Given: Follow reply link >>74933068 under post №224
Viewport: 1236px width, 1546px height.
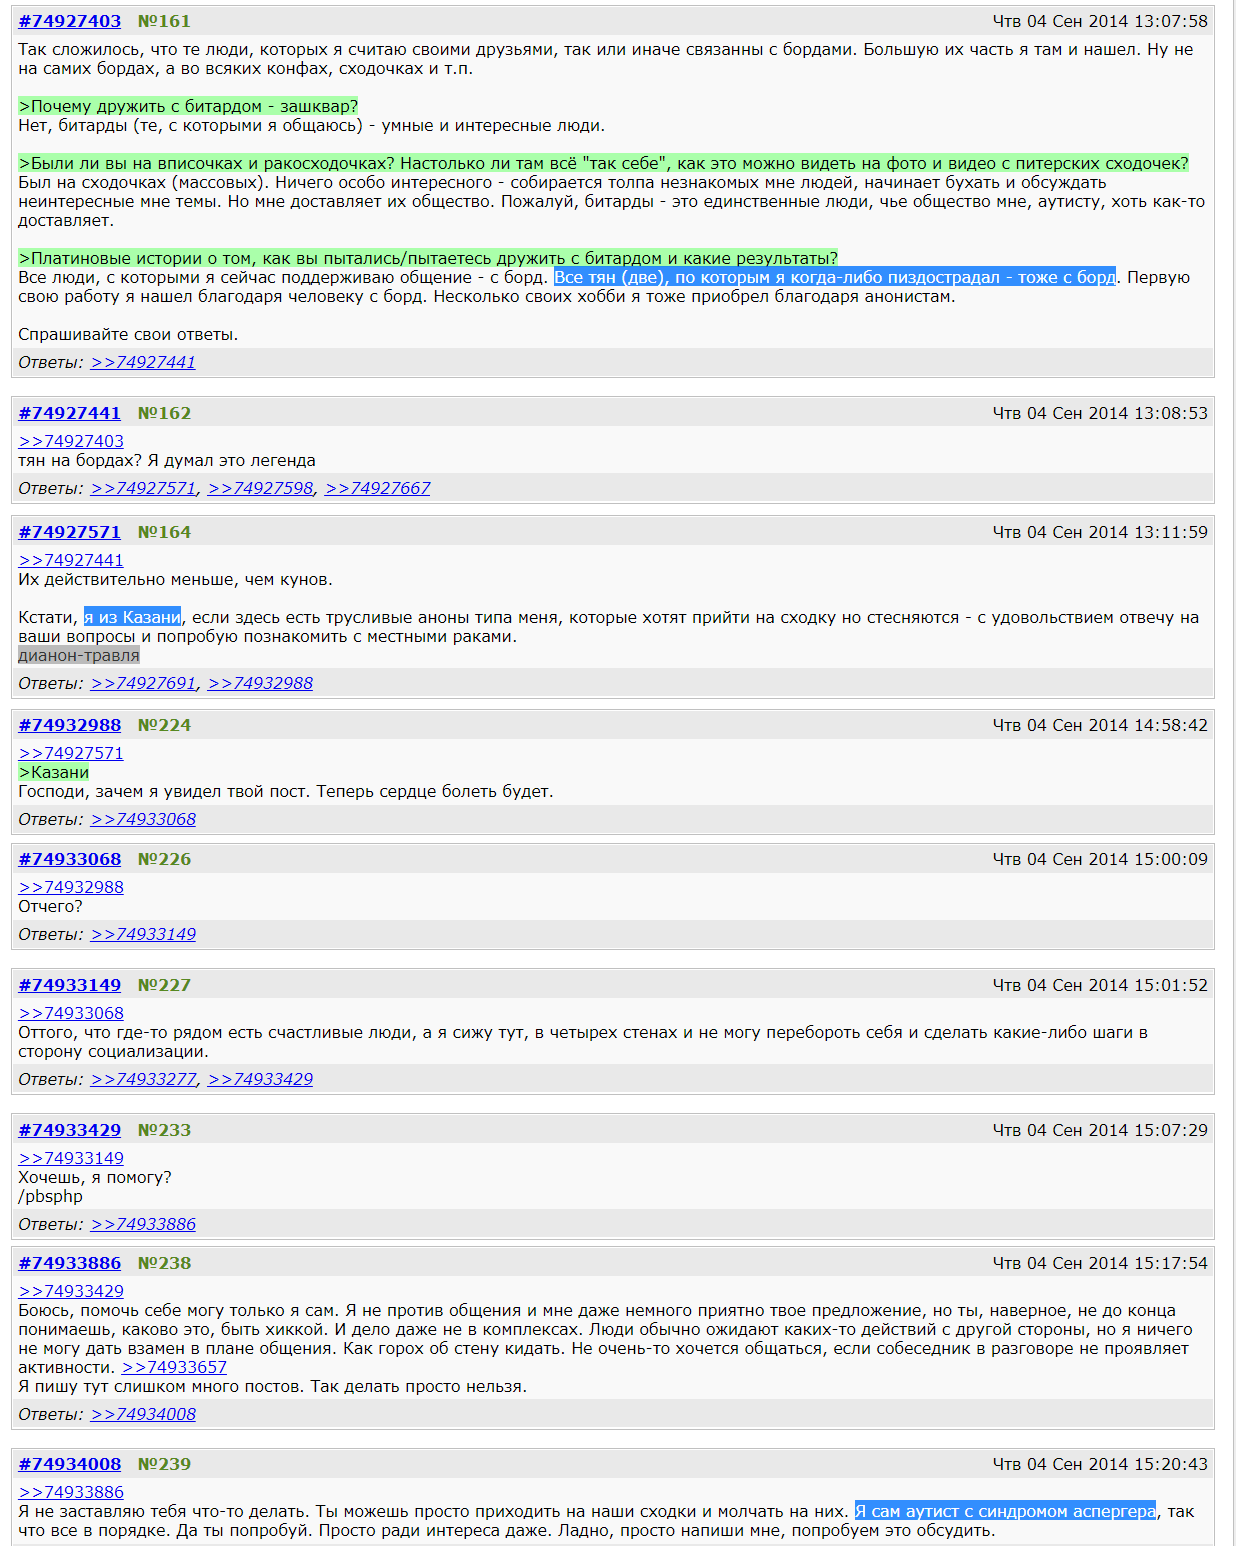Looking at the screenshot, I should [x=143, y=819].
